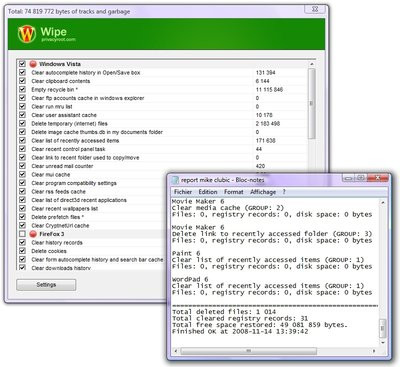Uncheck Clear rss feeds cache
This screenshot has height=367, width=400.
(x=22, y=191)
